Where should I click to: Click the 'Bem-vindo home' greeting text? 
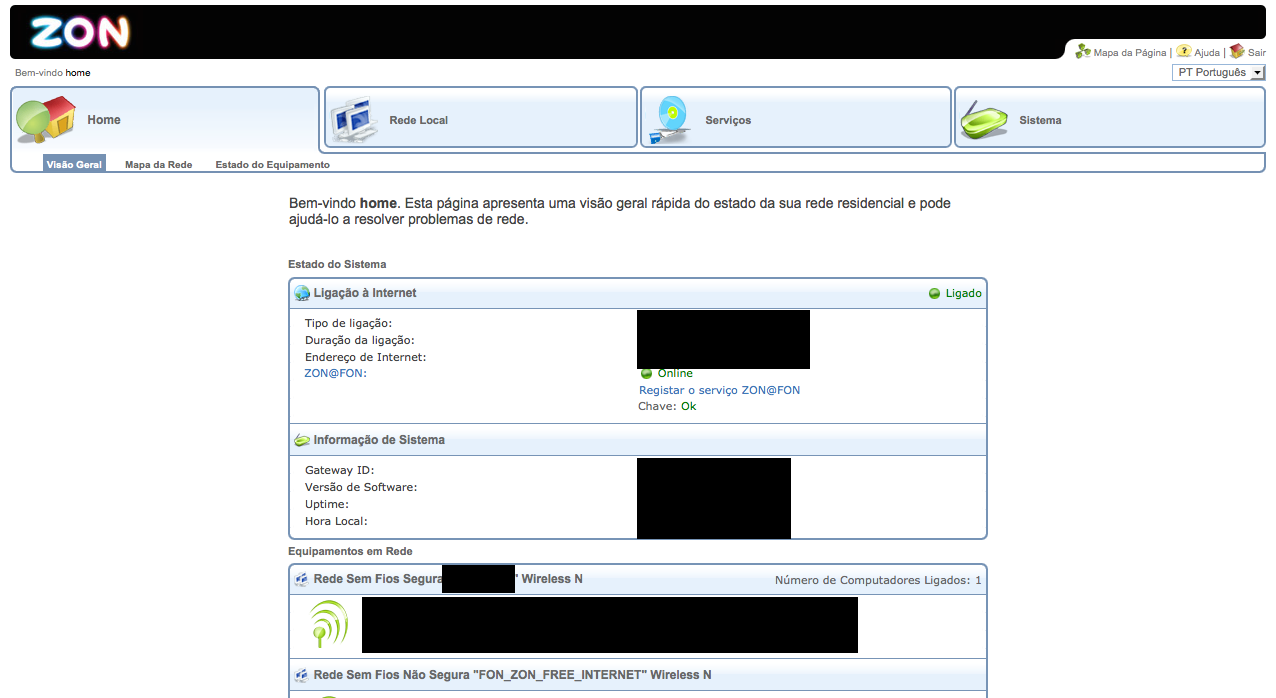point(52,73)
